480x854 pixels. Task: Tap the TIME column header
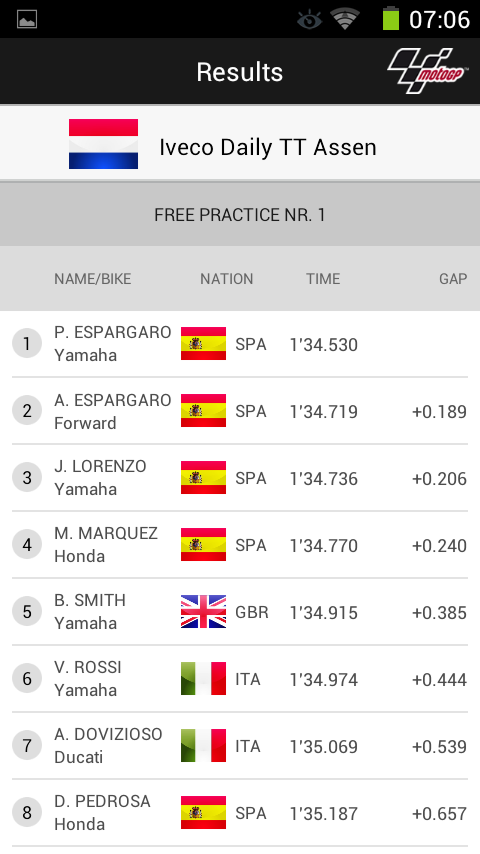tap(323, 279)
